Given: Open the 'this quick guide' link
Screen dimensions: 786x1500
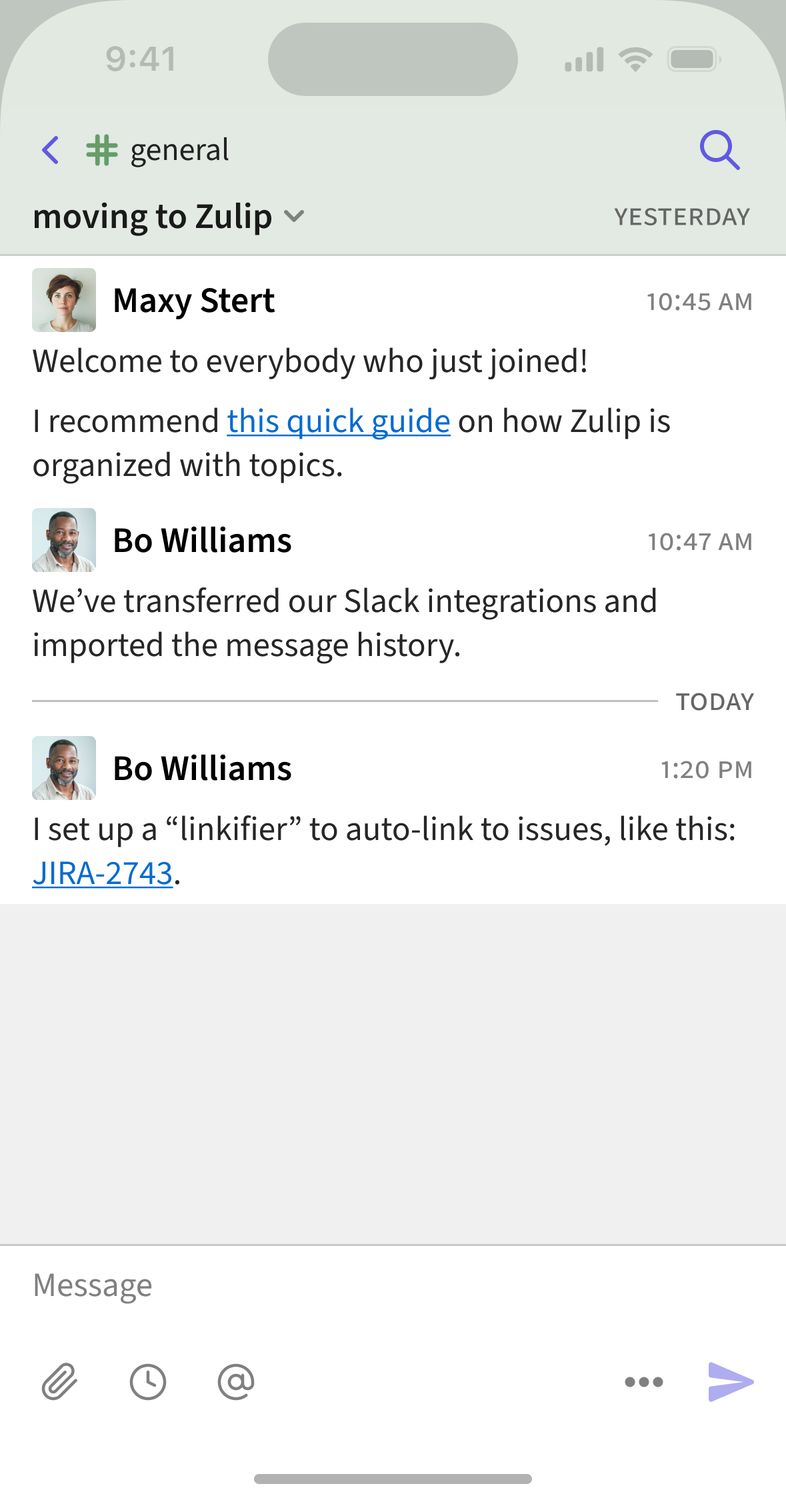Looking at the screenshot, I should [x=338, y=421].
